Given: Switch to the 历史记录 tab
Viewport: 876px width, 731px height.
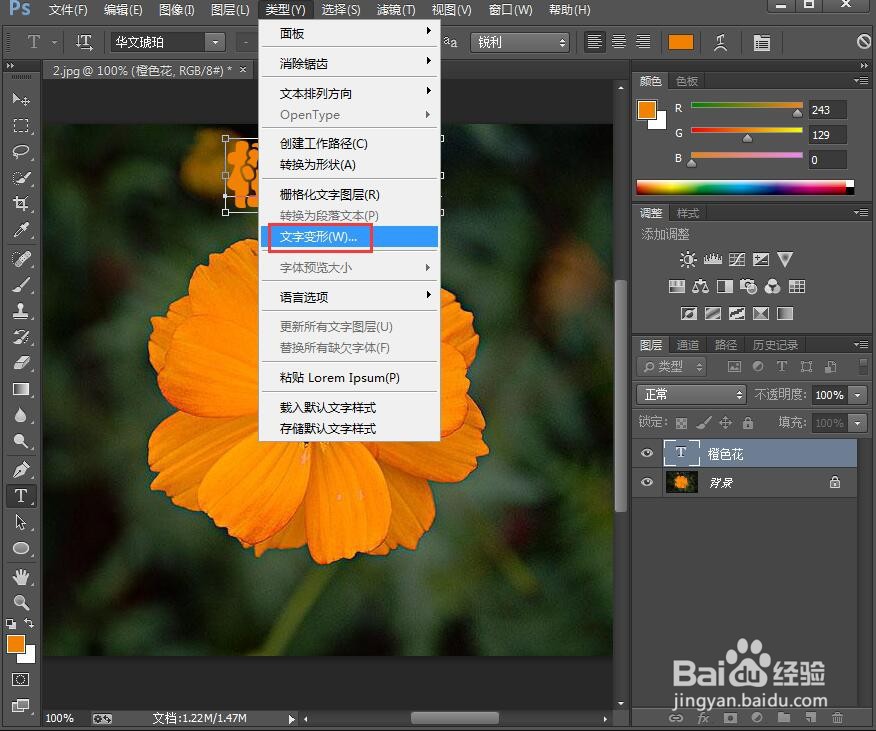Looking at the screenshot, I should pos(775,345).
